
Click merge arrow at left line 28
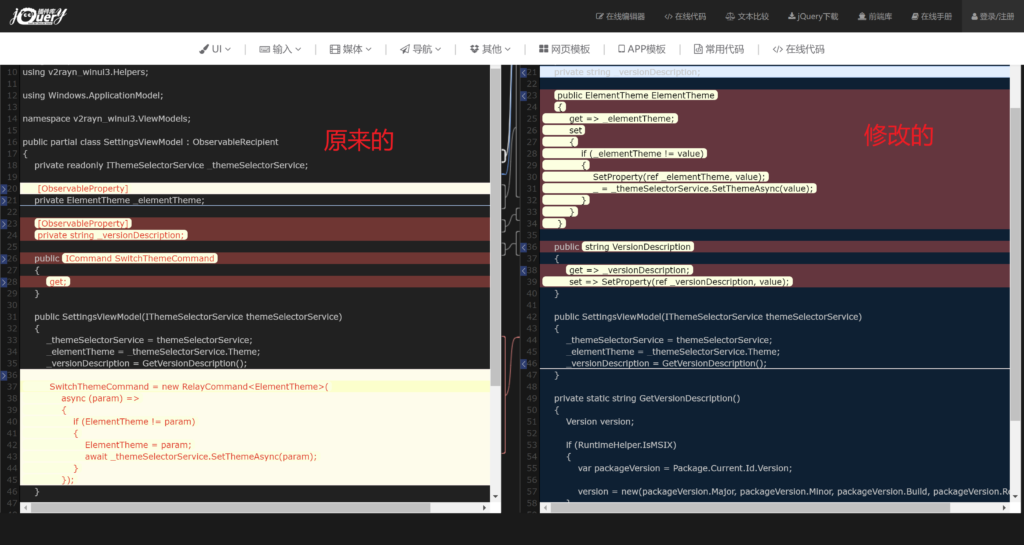coord(3,283)
